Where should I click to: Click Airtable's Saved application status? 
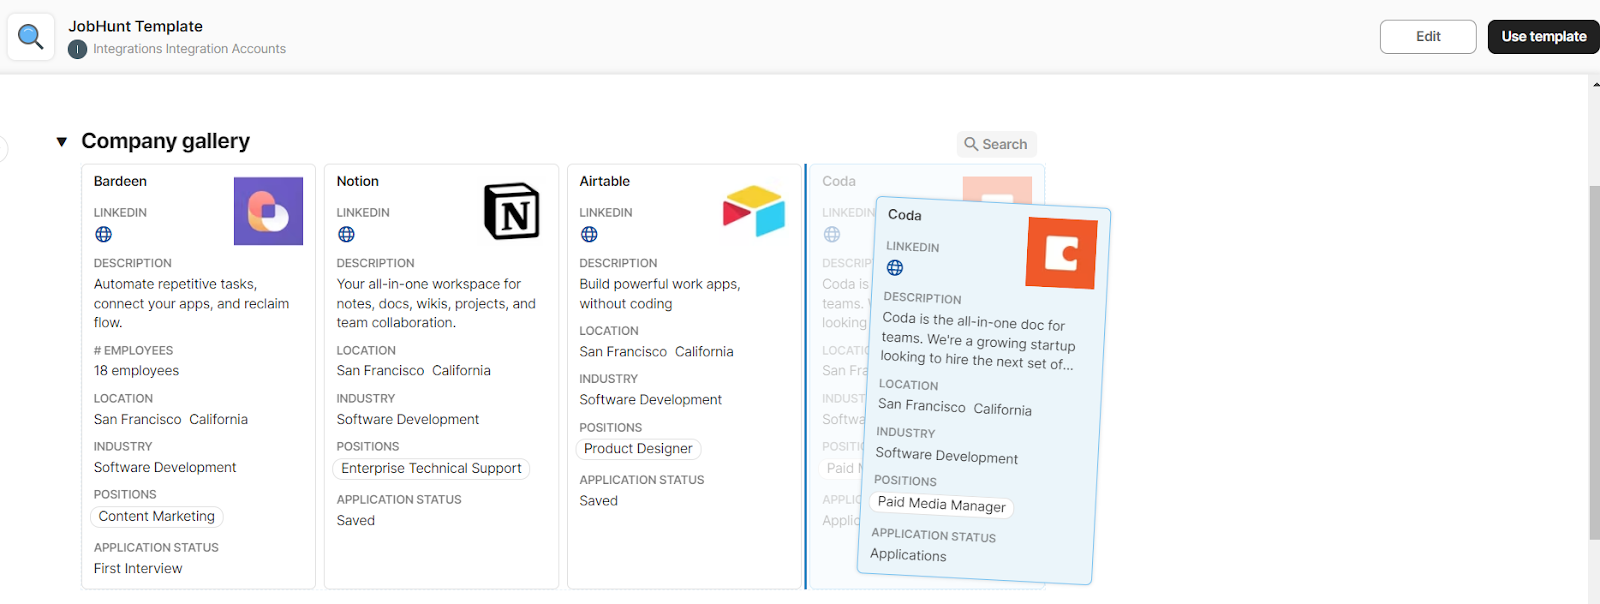pyautogui.click(x=599, y=501)
